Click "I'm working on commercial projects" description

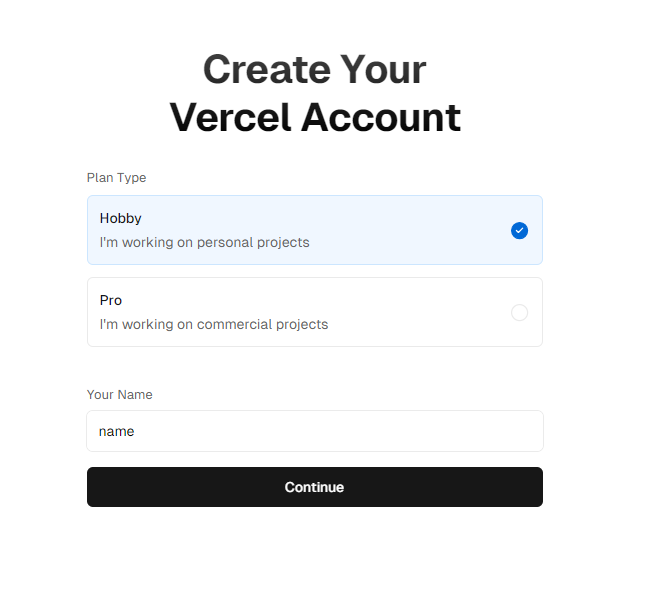[214, 325]
